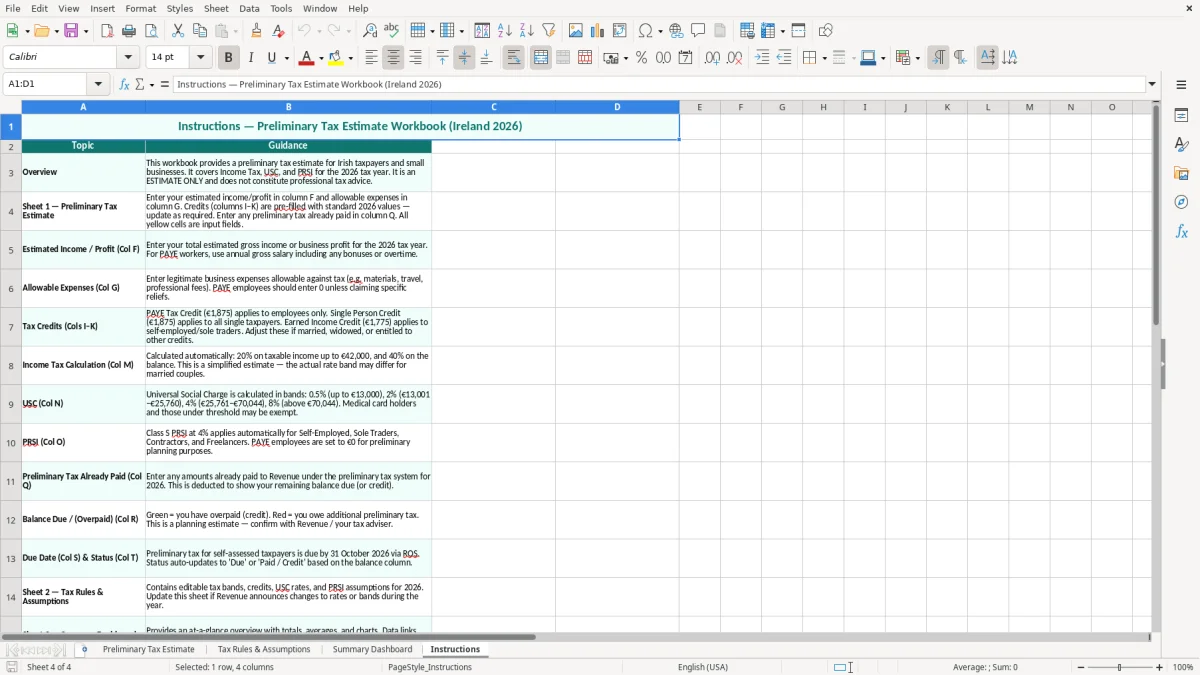Click the Copy icon
Image resolution: width=1200 pixels, height=675 pixels.
coord(200,31)
